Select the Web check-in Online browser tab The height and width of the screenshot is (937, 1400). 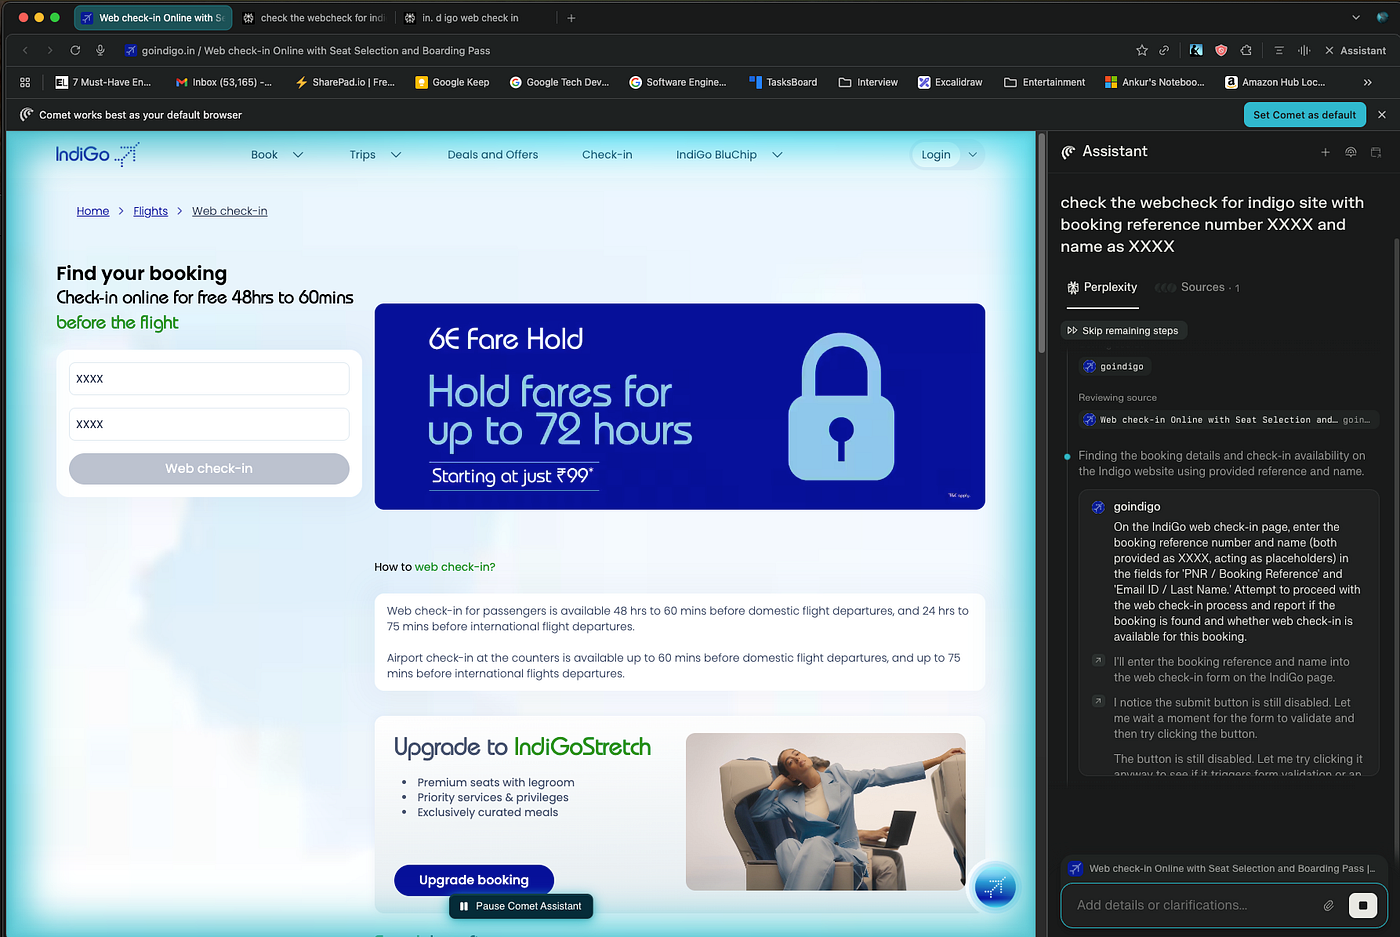pyautogui.click(x=153, y=18)
